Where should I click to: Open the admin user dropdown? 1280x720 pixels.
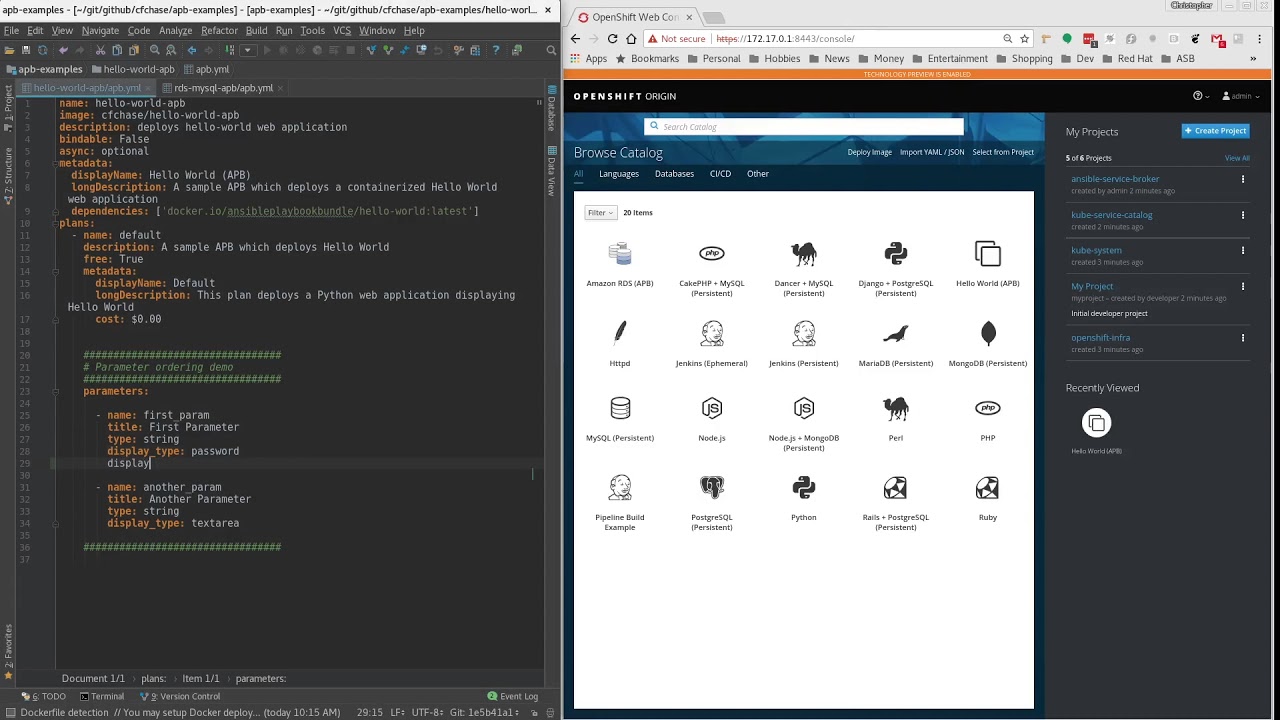tap(1241, 96)
